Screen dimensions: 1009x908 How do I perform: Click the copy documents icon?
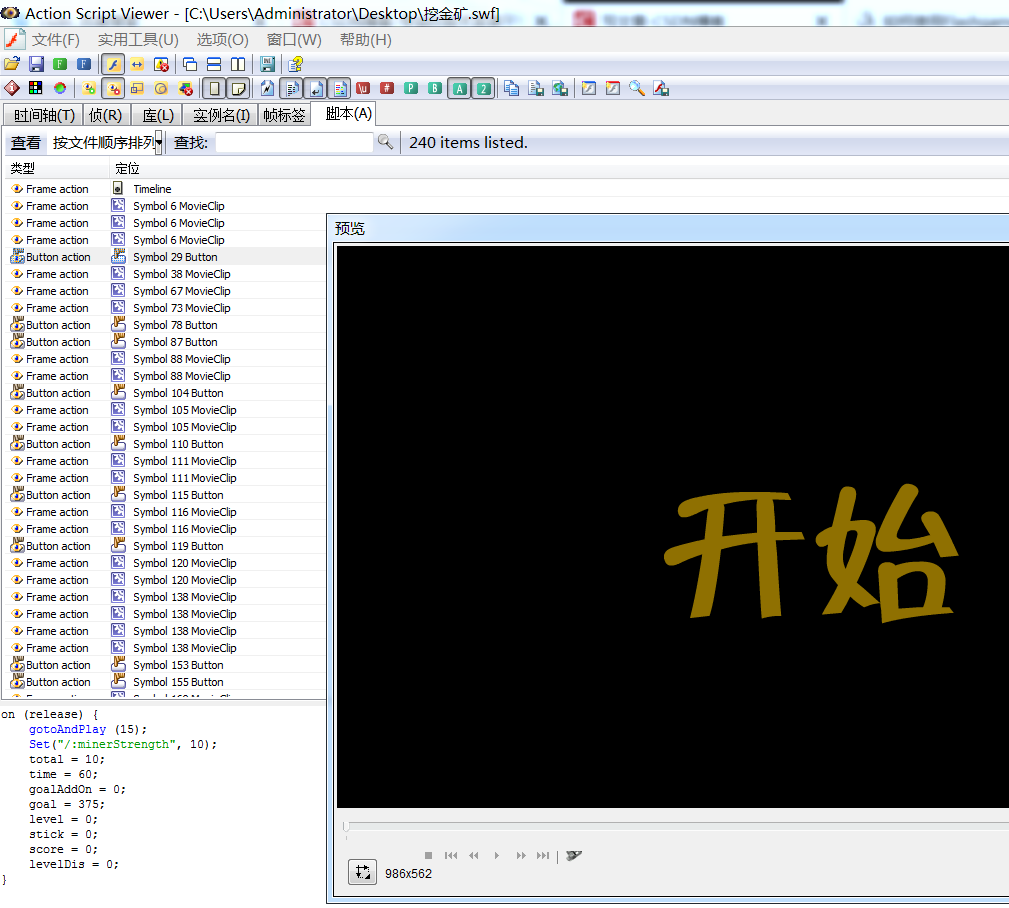click(512, 88)
